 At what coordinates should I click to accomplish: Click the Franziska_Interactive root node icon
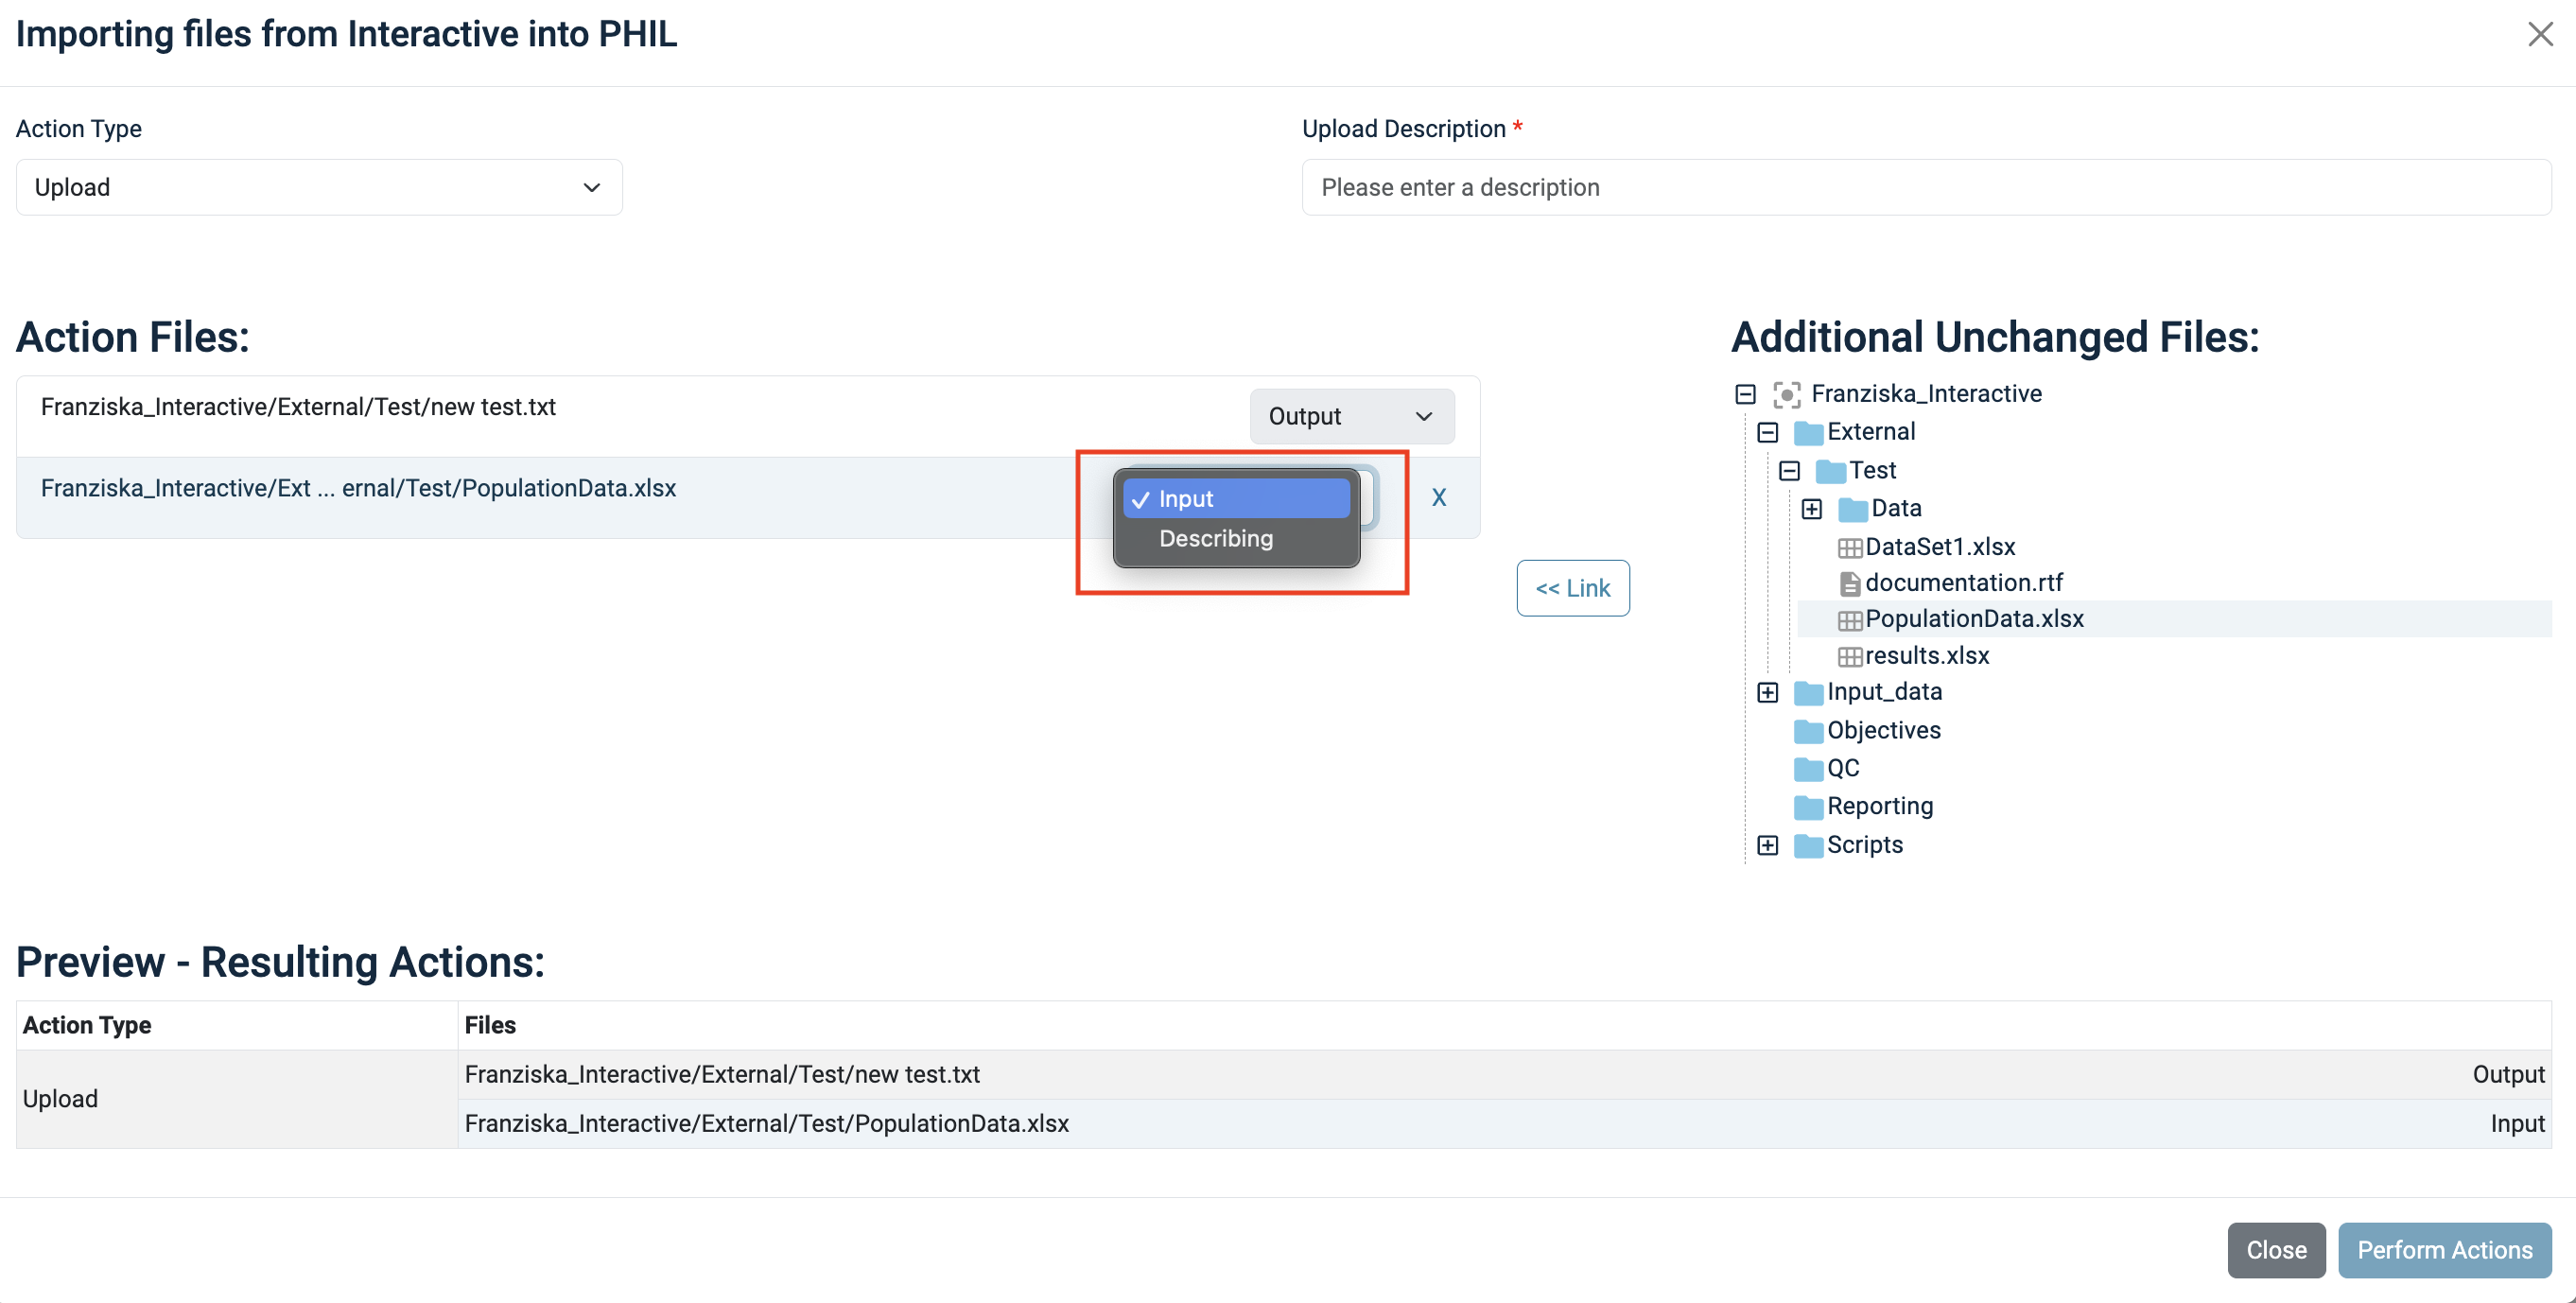pos(1786,394)
